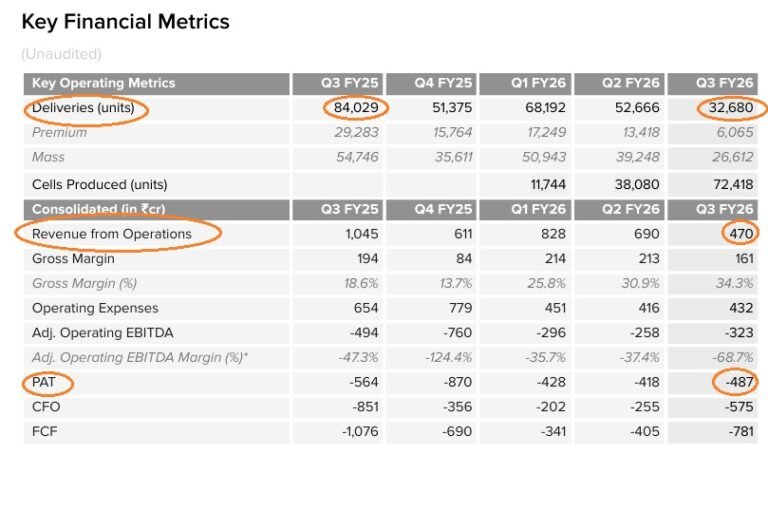This screenshot has height=530, width=768.
Task: Pick the circled -487 PAT value
Action: pyautogui.click(x=735, y=382)
